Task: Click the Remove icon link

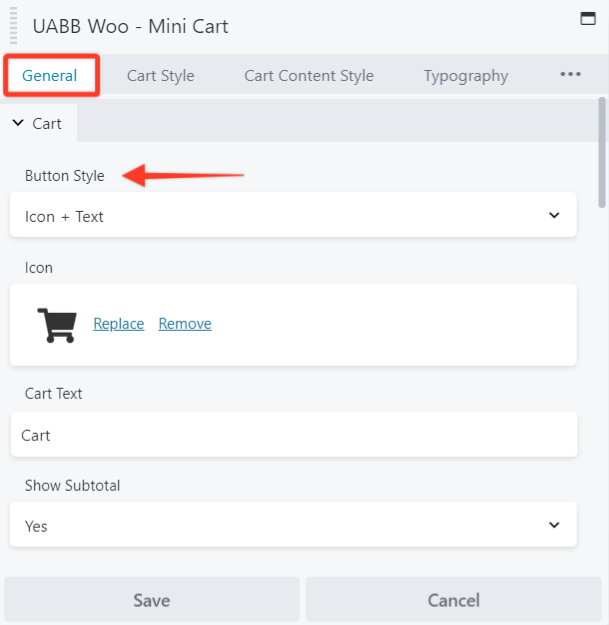Action: (x=185, y=324)
